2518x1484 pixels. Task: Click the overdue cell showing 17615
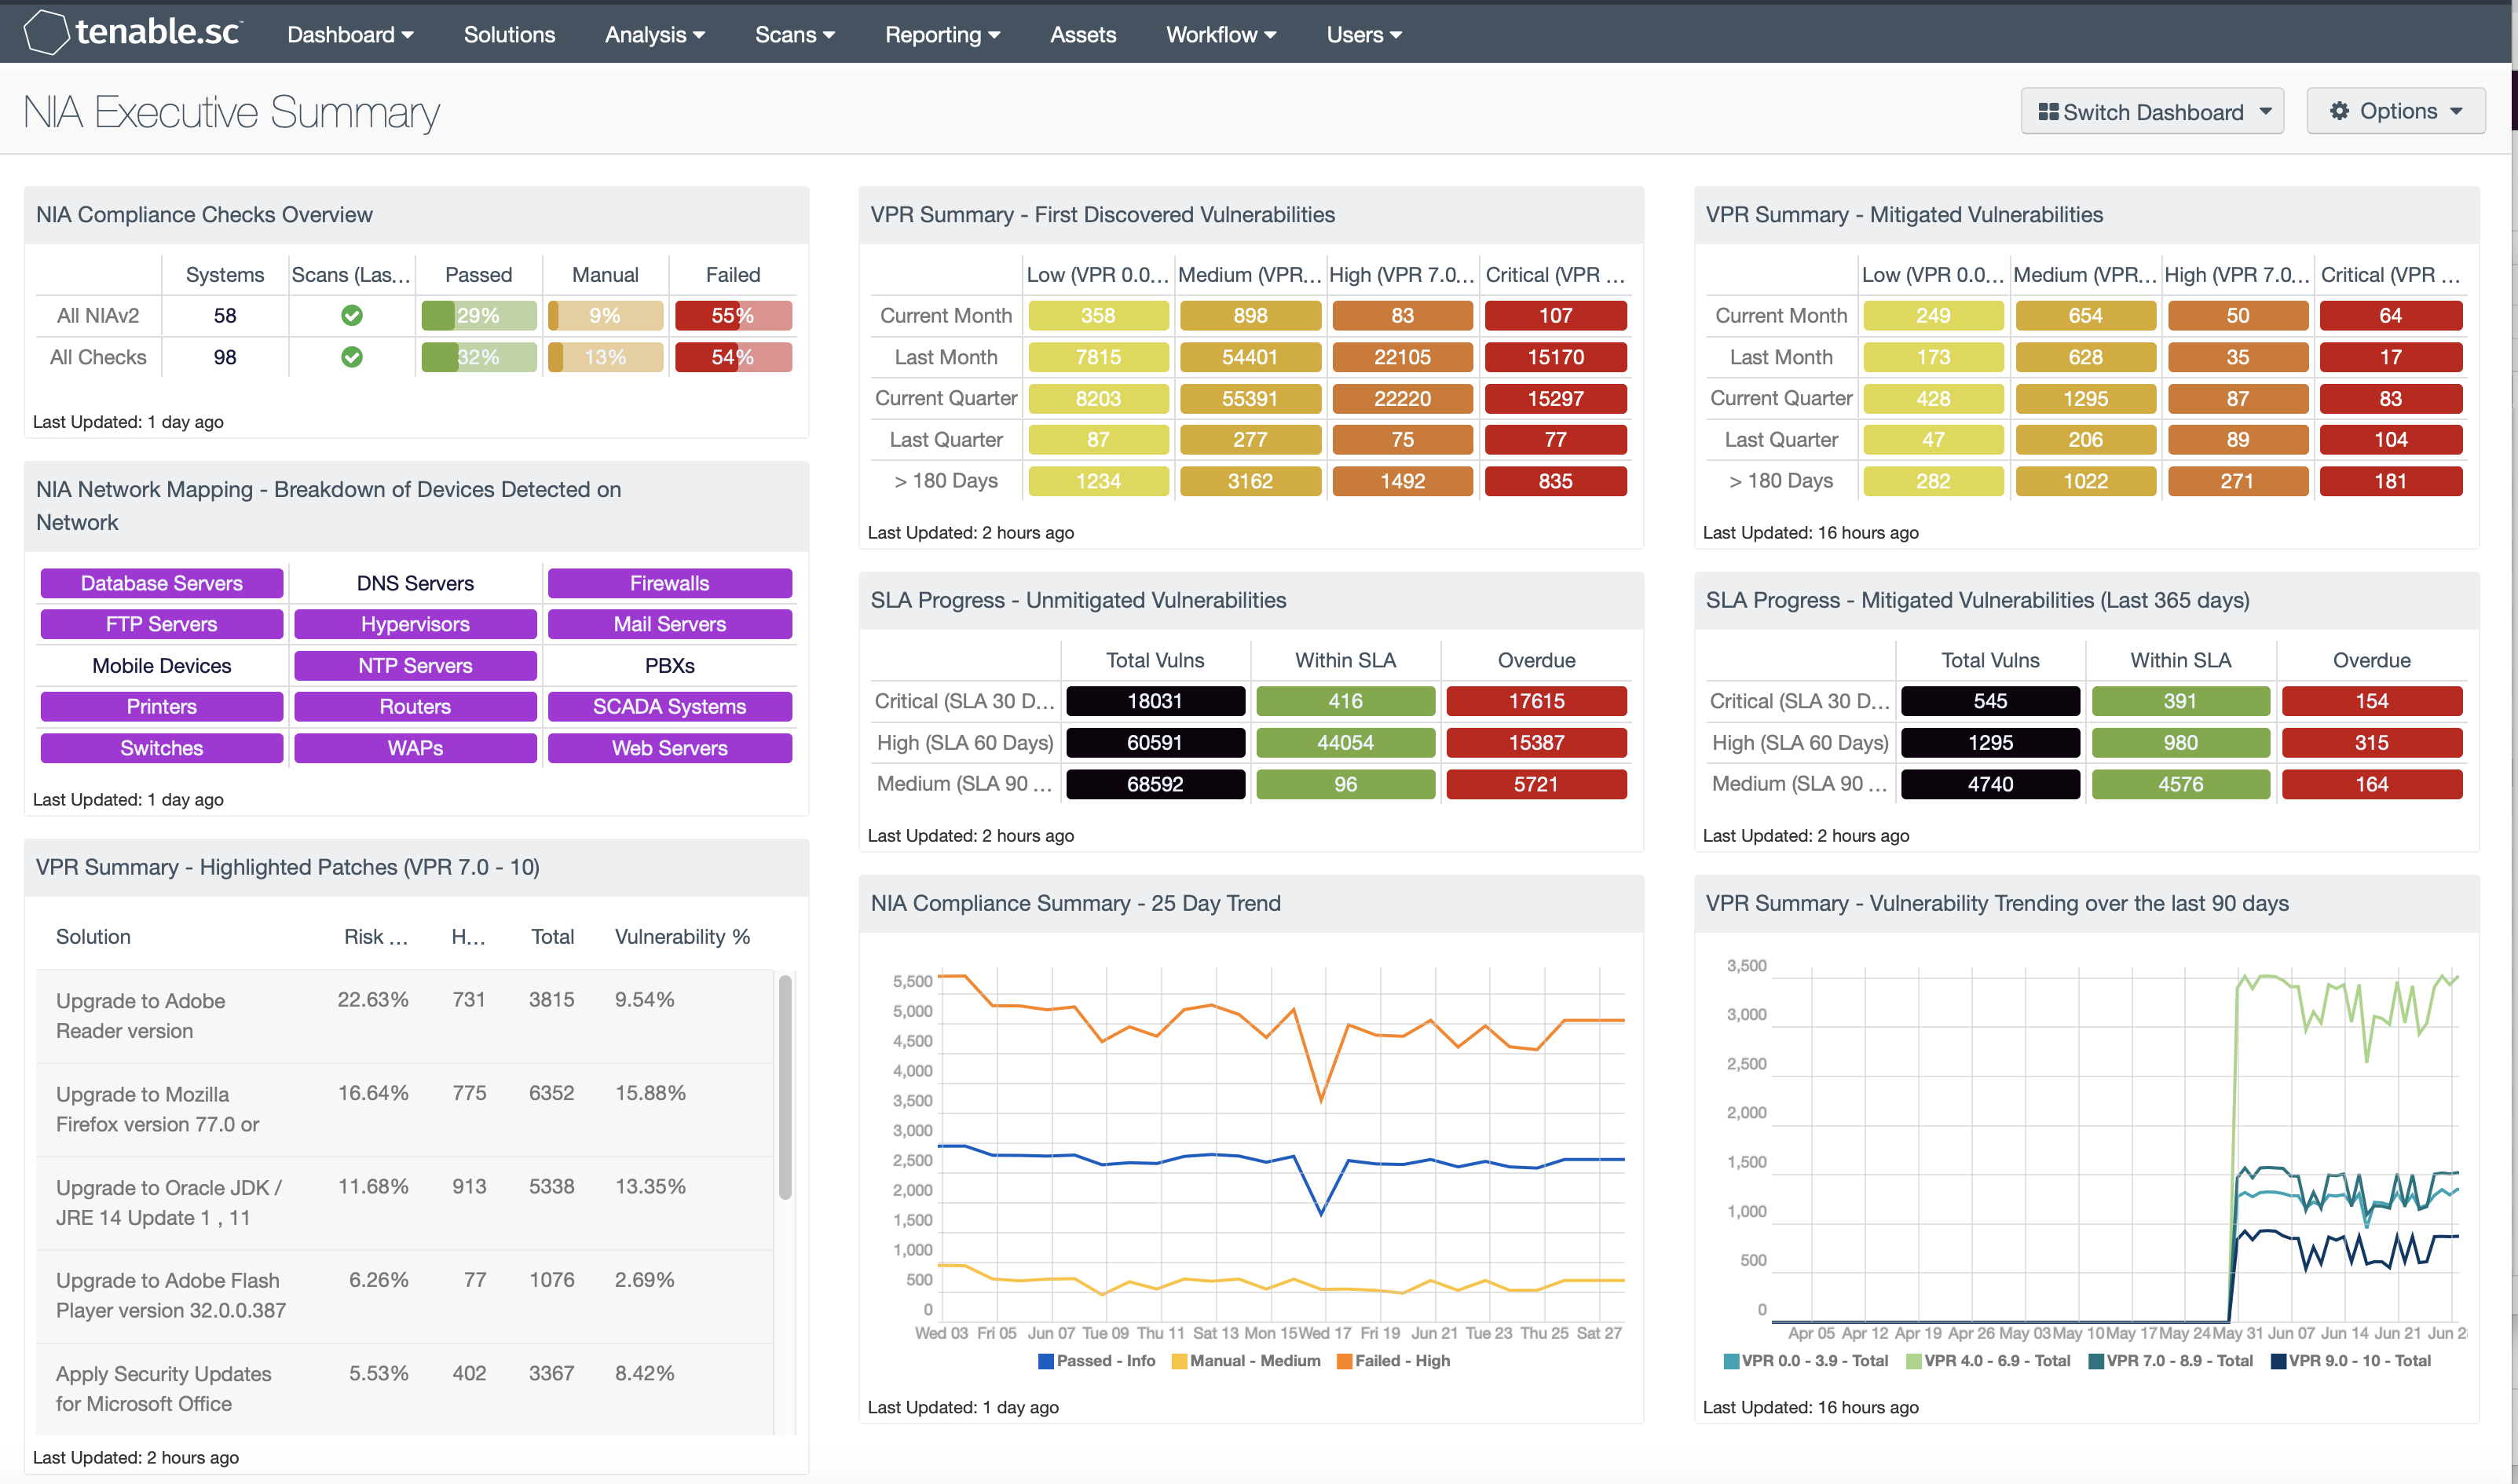click(1536, 701)
